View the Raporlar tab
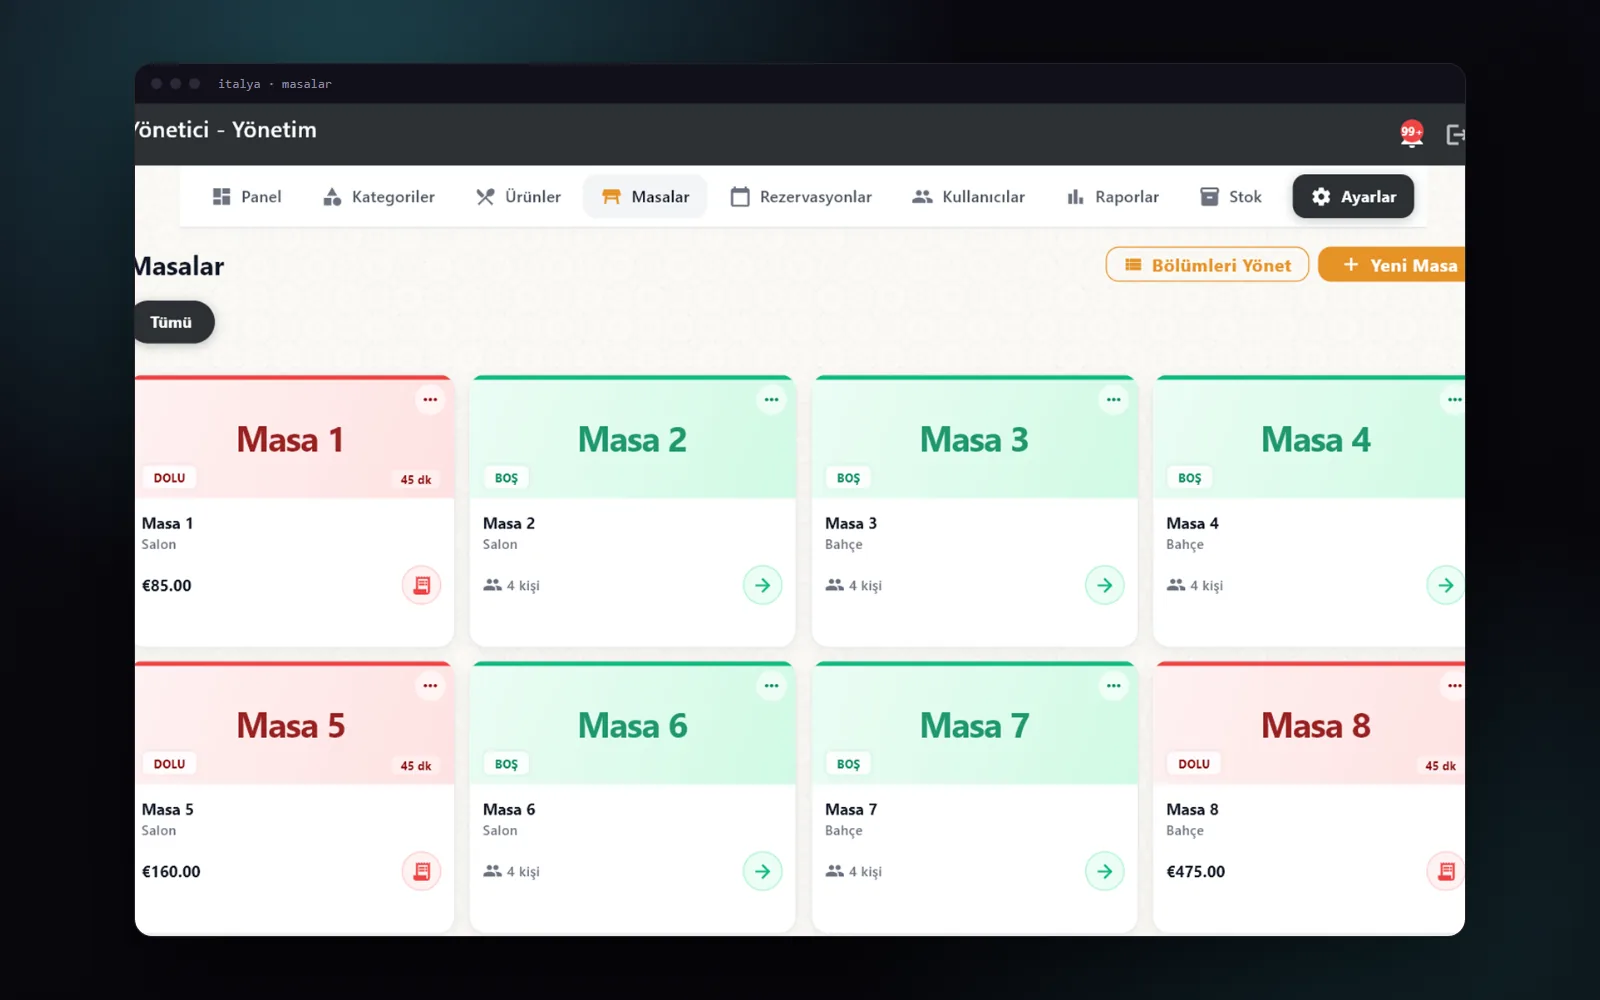Viewport: 1600px width, 1000px height. click(x=1113, y=197)
